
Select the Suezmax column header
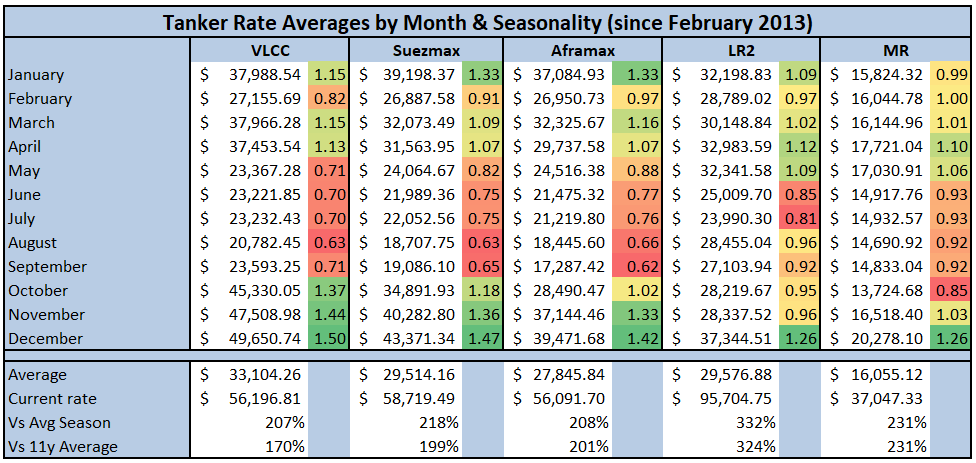426,51
